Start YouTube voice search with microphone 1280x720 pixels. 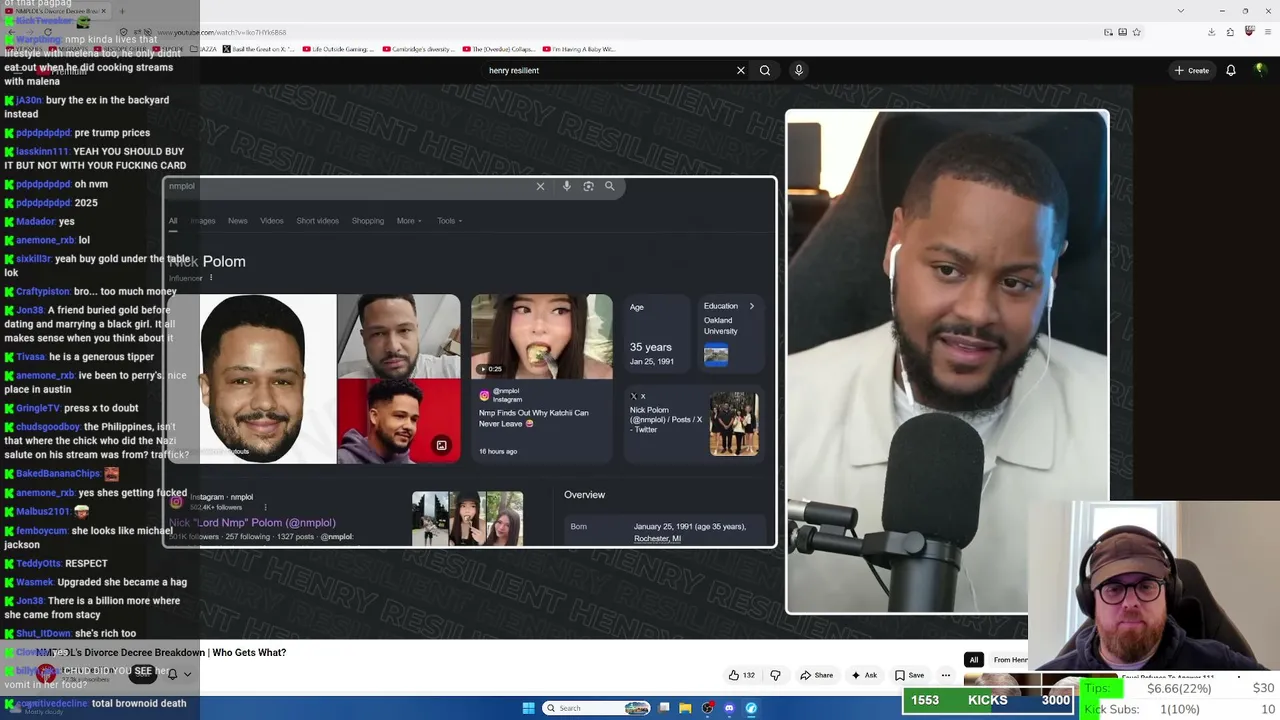point(798,70)
